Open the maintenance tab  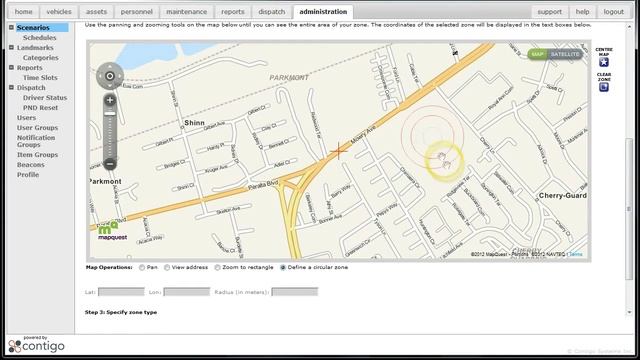[x=187, y=12]
